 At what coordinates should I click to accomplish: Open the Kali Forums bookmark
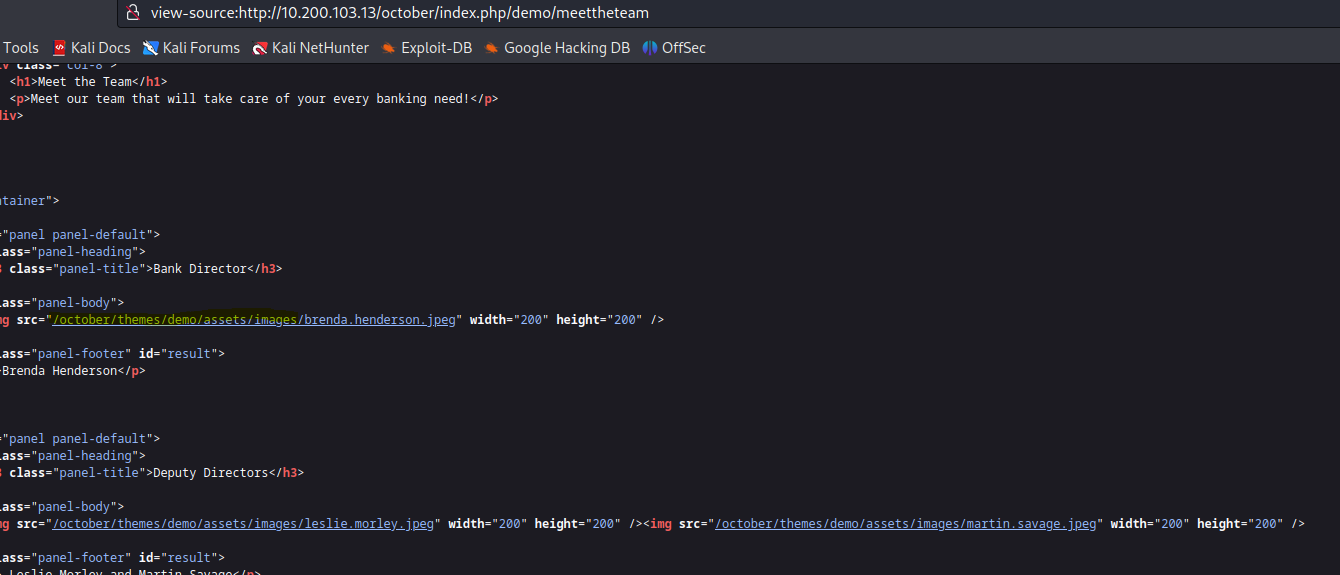[191, 48]
